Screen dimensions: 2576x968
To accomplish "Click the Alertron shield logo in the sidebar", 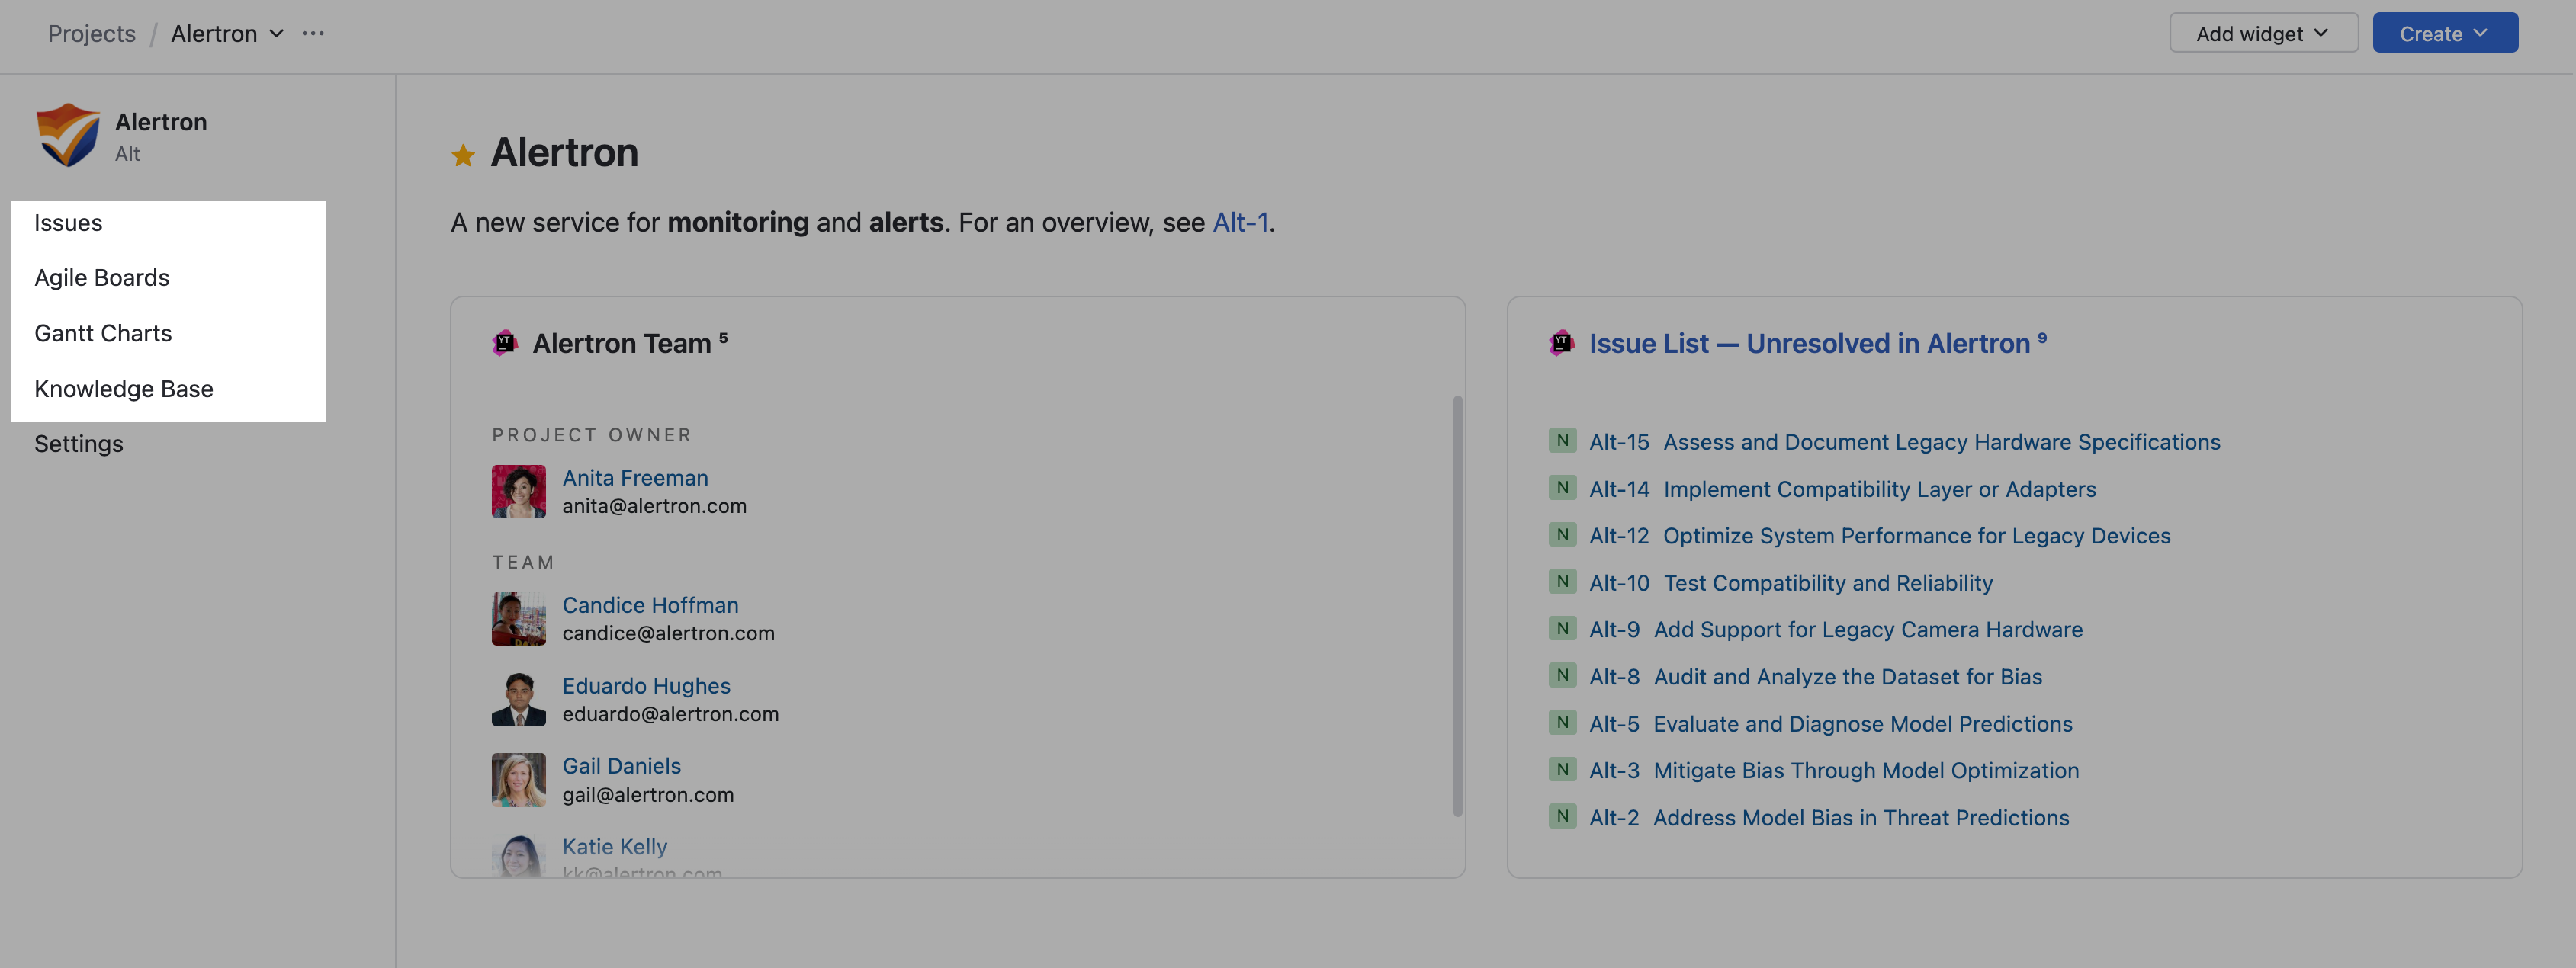I will (x=68, y=135).
